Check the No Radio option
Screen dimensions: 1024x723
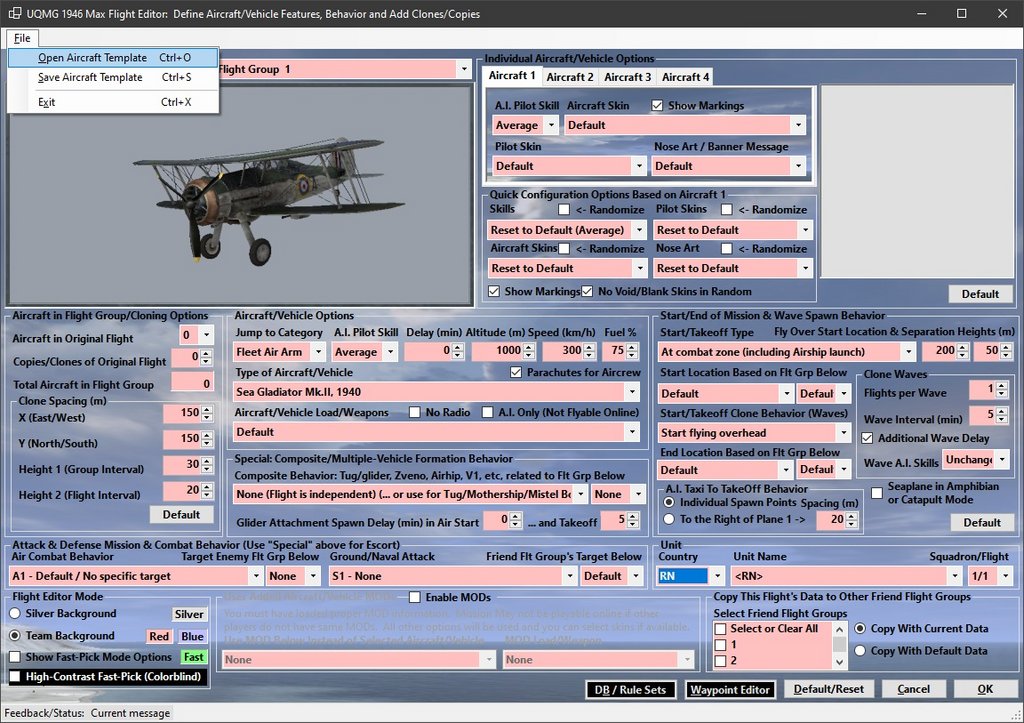coord(414,412)
